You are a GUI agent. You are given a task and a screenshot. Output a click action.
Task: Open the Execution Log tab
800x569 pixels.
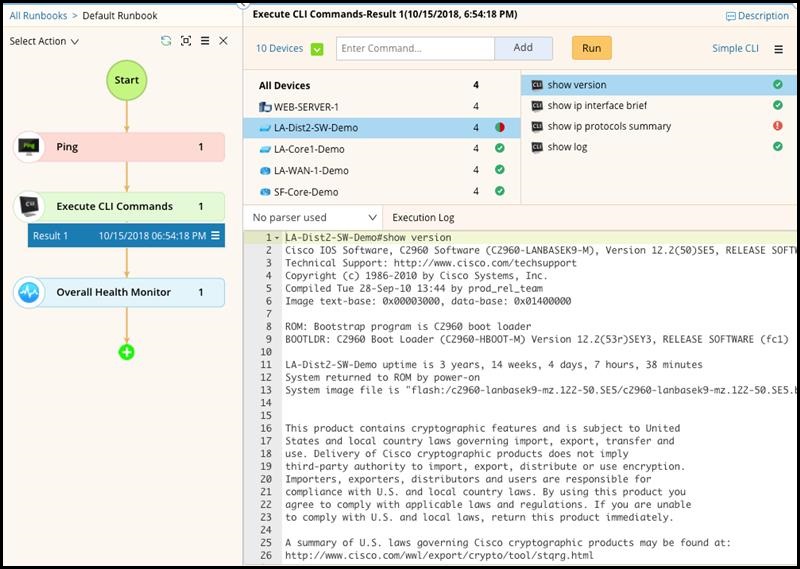[x=423, y=218]
